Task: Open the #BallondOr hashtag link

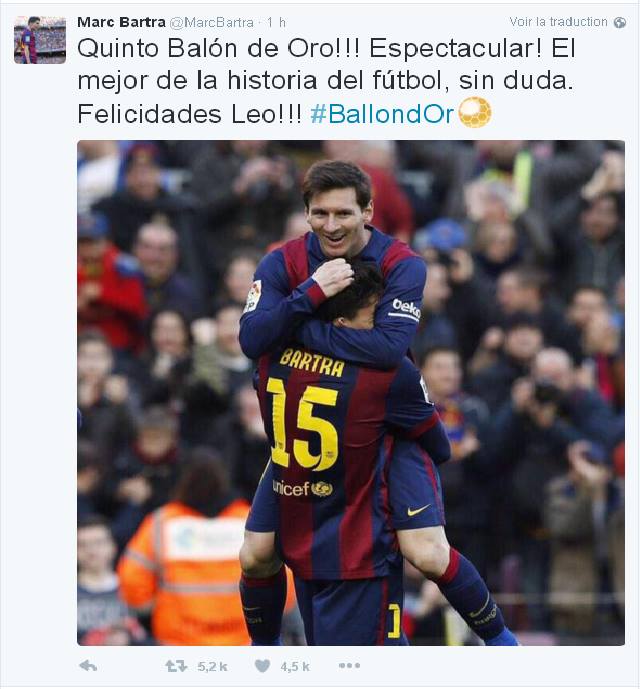Action: (x=382, y=114)
